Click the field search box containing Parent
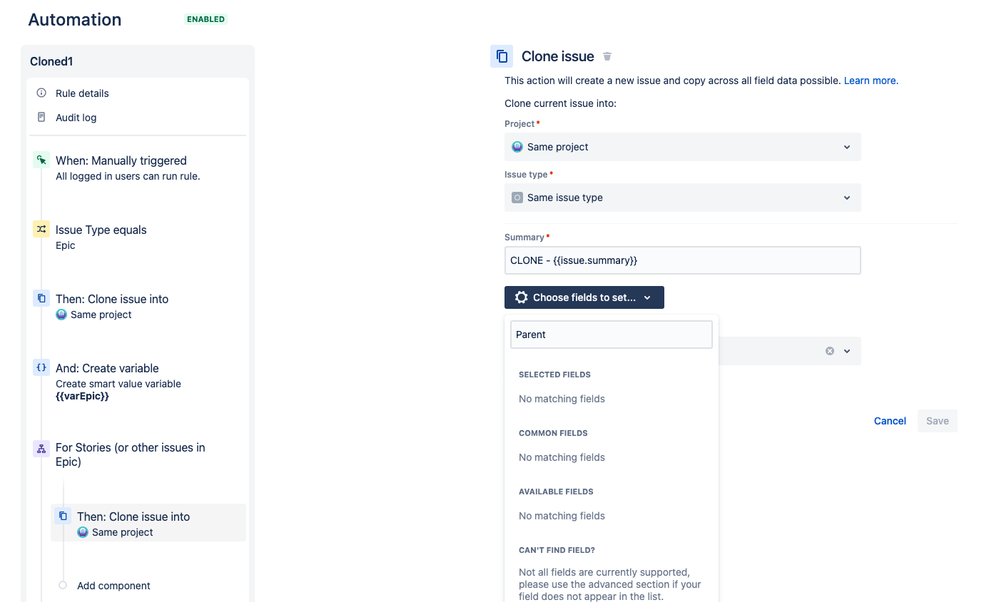This screenshot has width=999, height=602. coord(611,334)
